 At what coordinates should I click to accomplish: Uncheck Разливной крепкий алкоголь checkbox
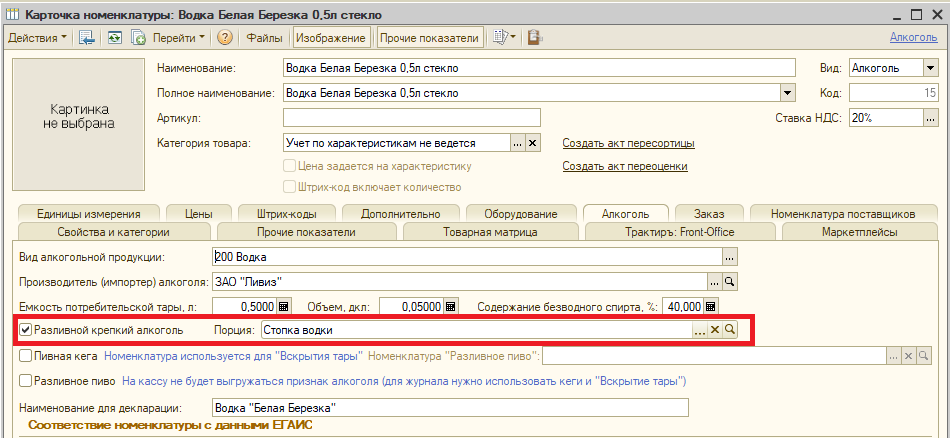click(26, 330)
